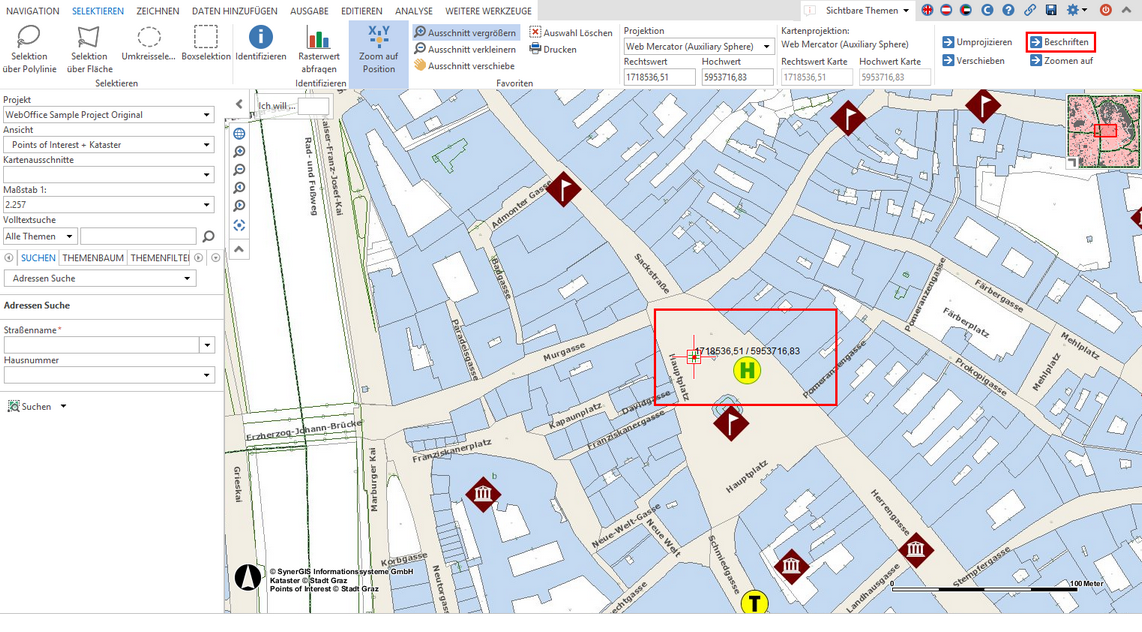Zoom in with the map plus magnifier
Viewport: 1142px width, 632px height.
click(239, 152)
